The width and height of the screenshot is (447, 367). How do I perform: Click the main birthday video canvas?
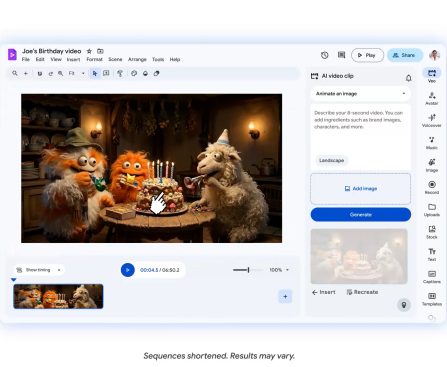152,168
